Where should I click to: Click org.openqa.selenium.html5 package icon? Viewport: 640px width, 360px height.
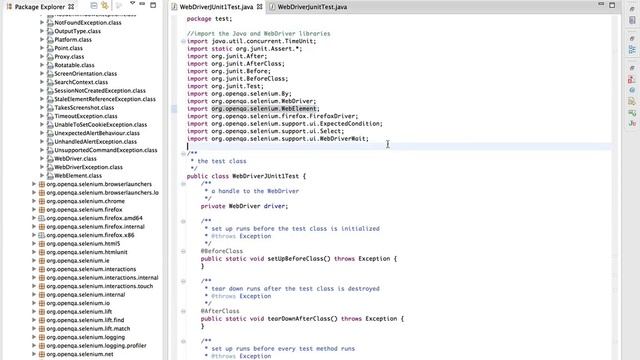click(42, 244)
